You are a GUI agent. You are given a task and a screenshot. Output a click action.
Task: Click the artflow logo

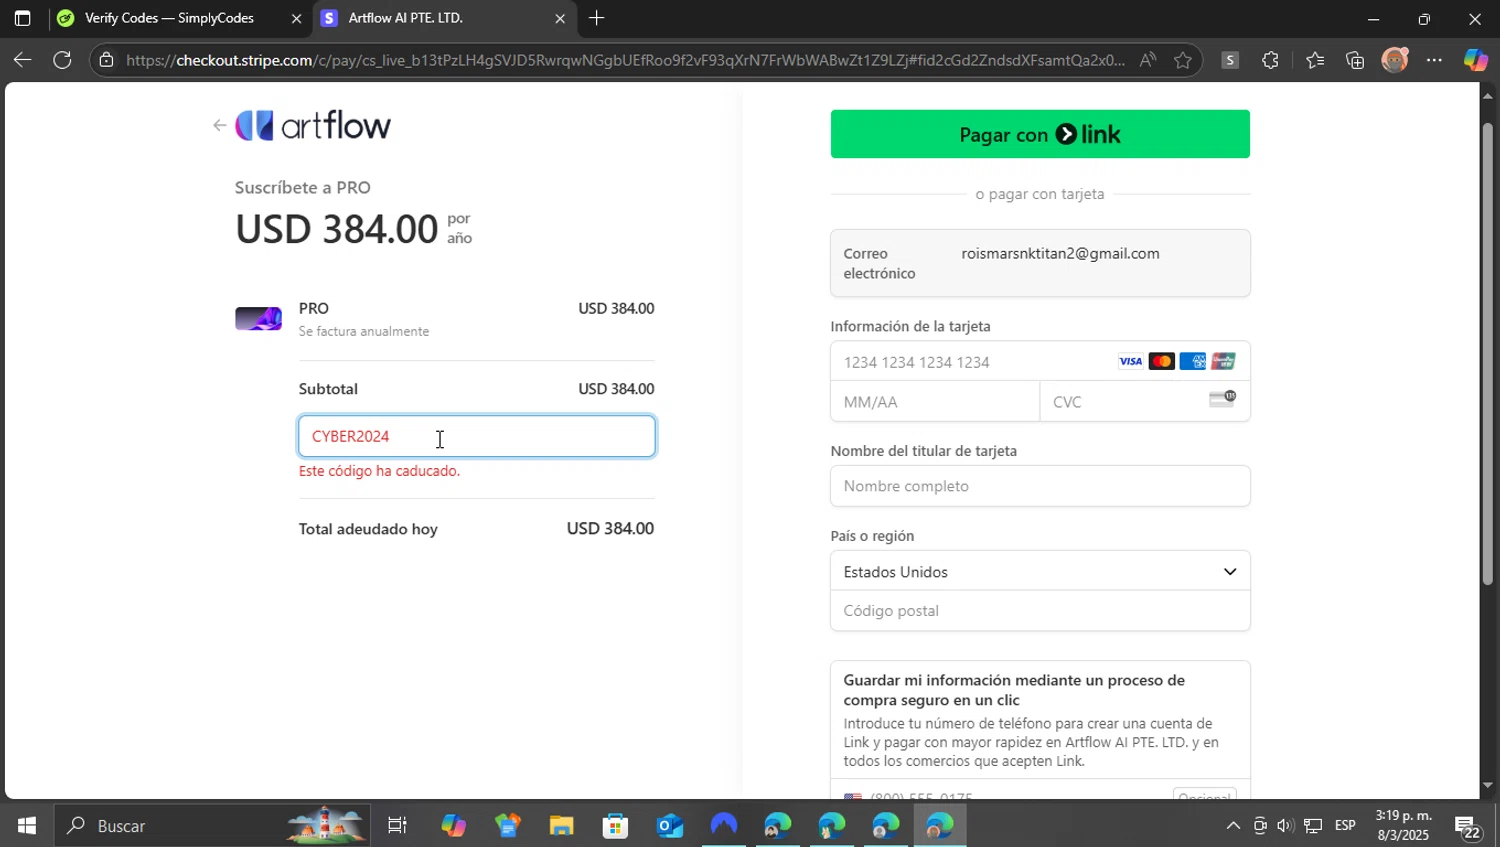pyautogui.click(x=313, y=125)
